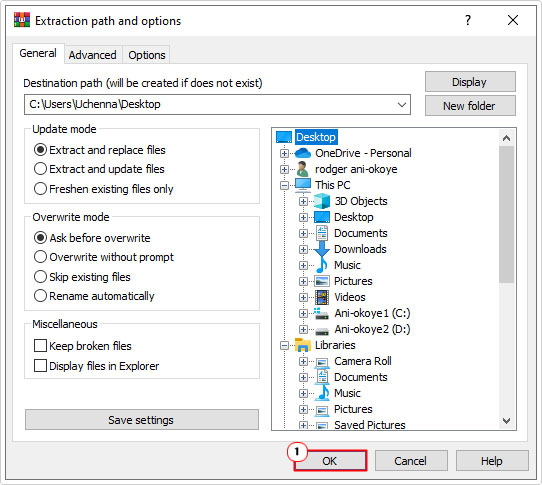Viewport: 542px width, 485px height.
Task: Click the Music note icon under This PC
Action: 322,265
